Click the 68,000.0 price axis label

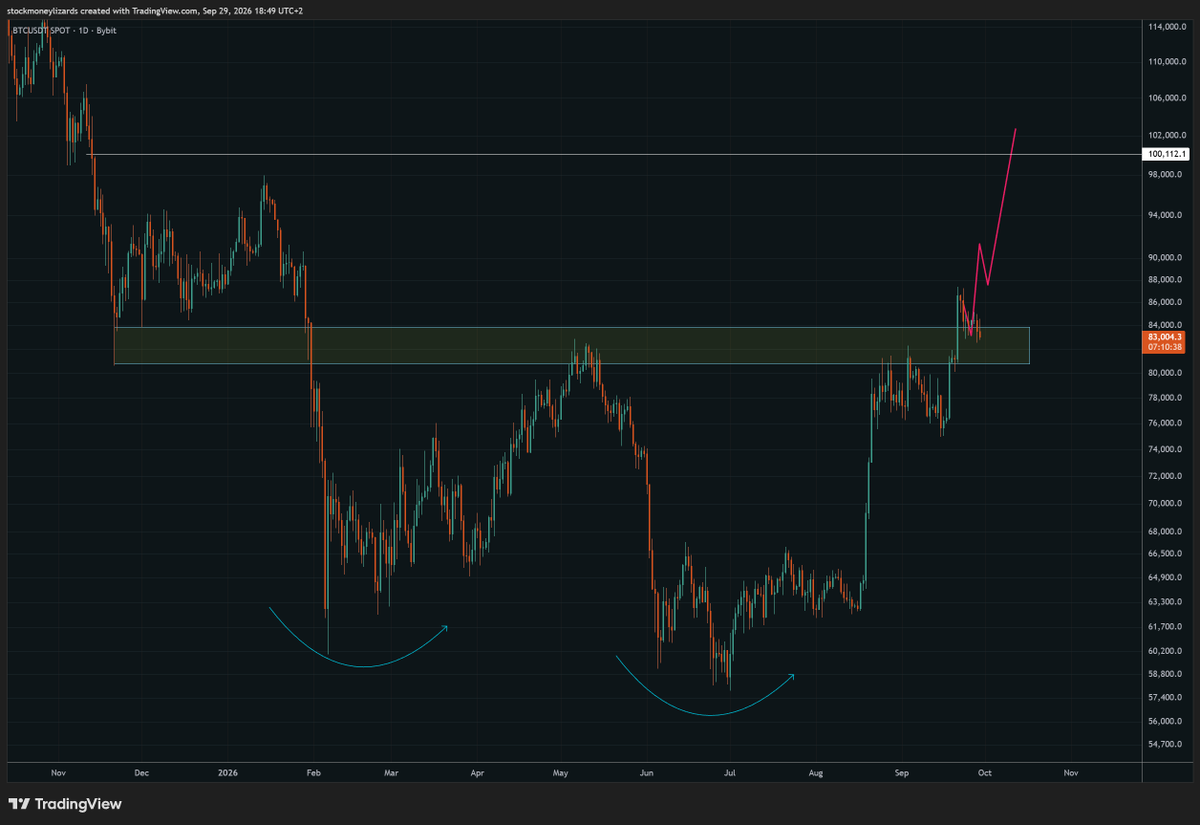point(1167,532)
